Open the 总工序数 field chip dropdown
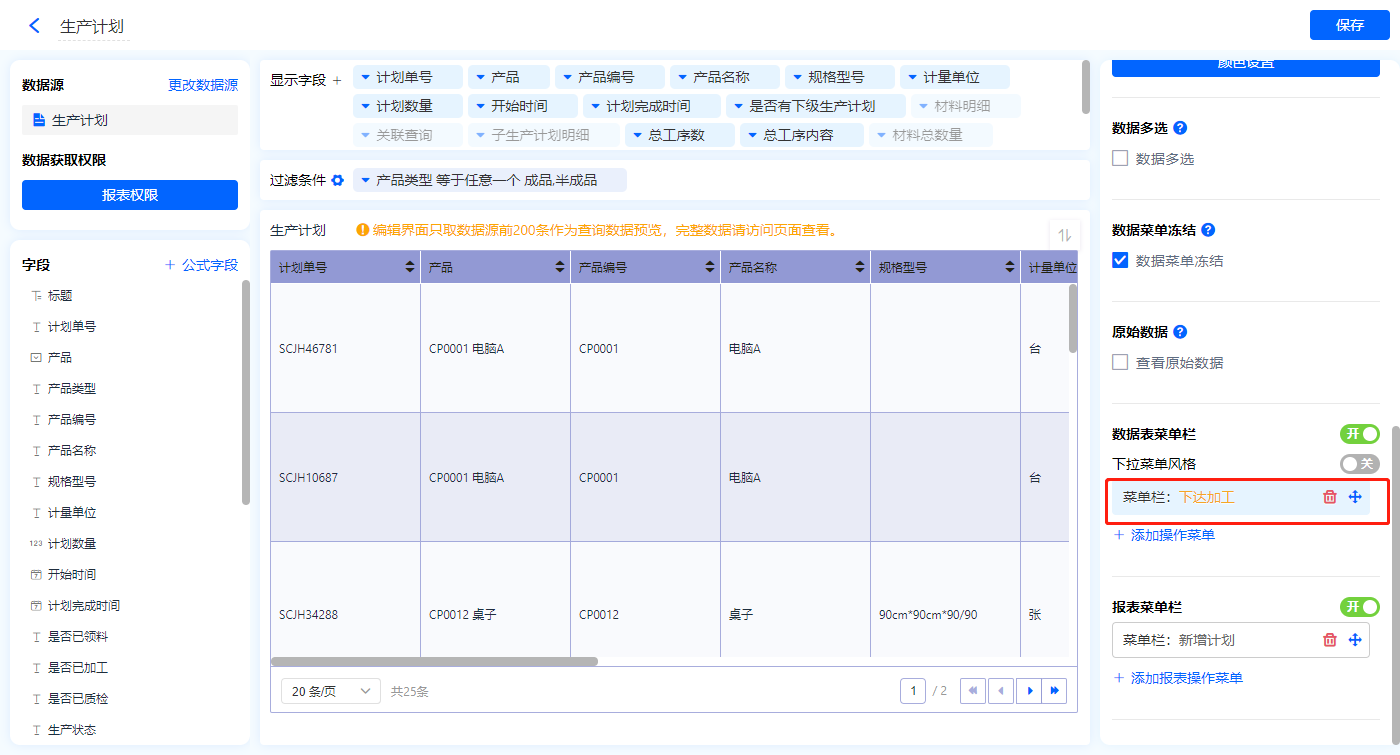The width and height of the screenshot is (1400, 755). [638, 135]
